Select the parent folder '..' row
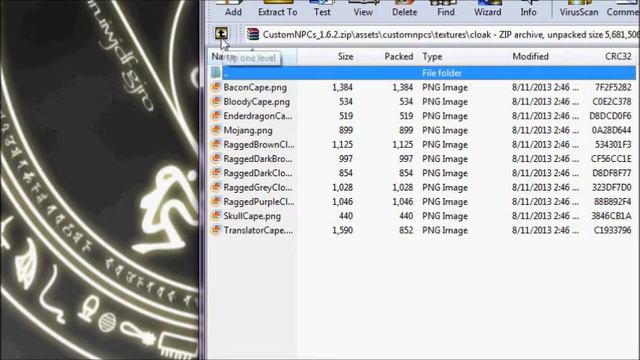 tap(422, 73)
